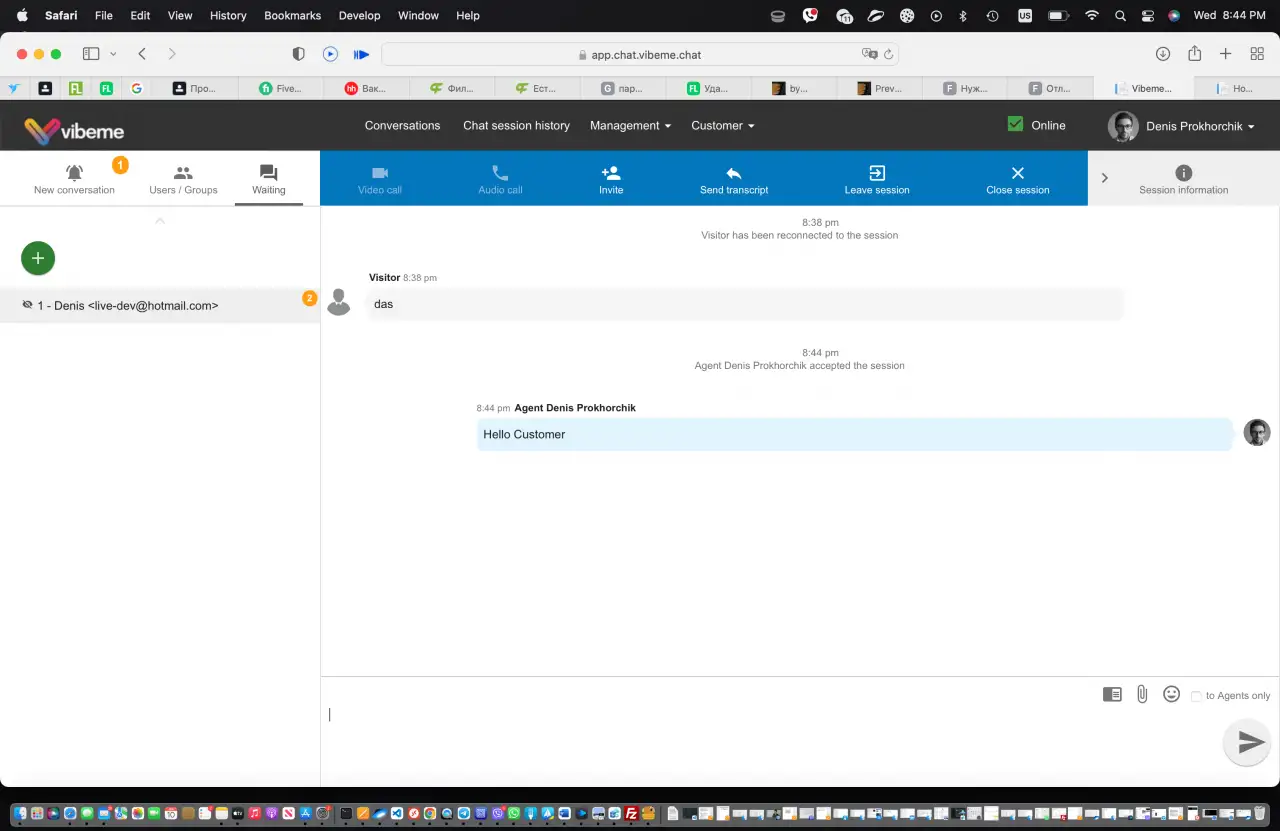1280x831 pixels.
Task: Switch to the Users / Groups tab
Action: coord(183,179)
